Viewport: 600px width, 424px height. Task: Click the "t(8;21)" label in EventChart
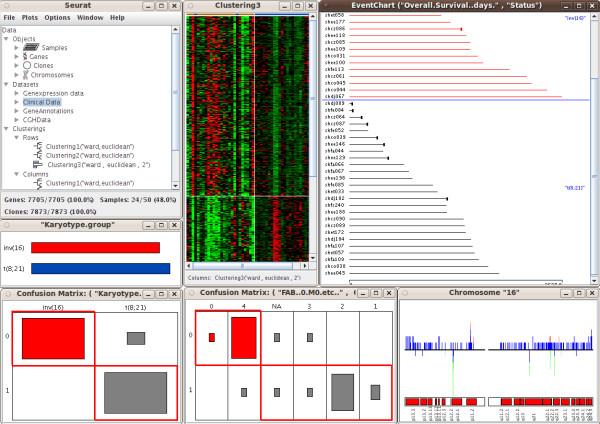[x=574, y=188]
